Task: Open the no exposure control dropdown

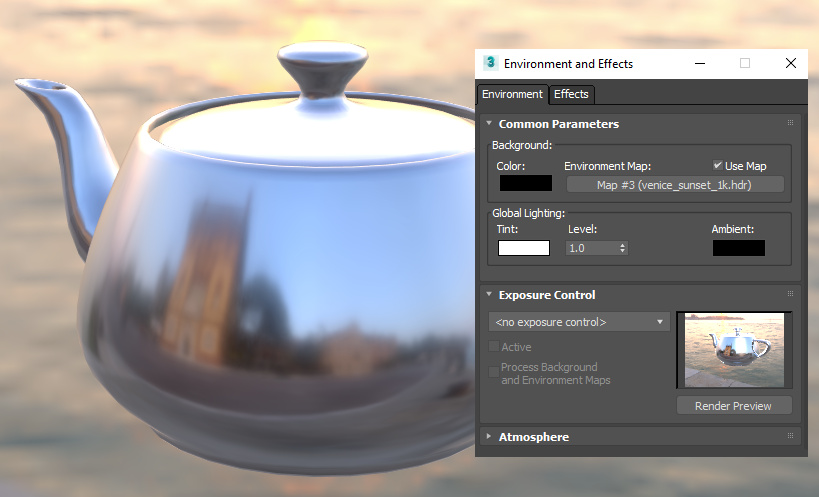Action: [x=579, y=322]
